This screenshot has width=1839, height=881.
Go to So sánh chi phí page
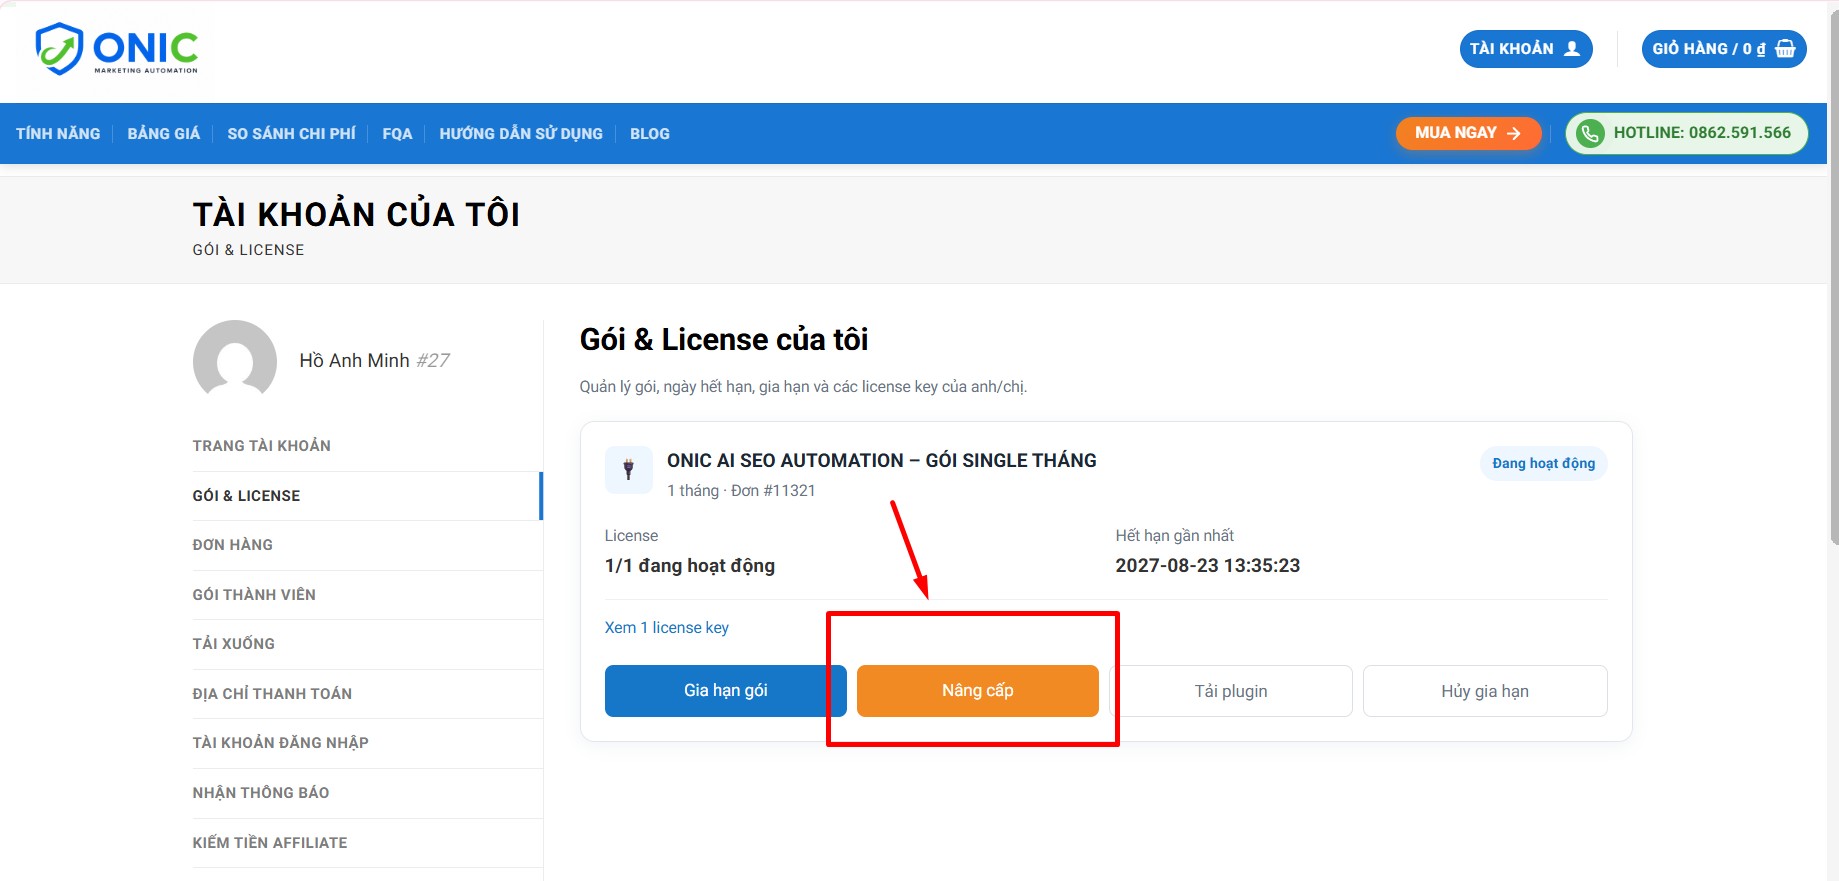pos(291,133)
